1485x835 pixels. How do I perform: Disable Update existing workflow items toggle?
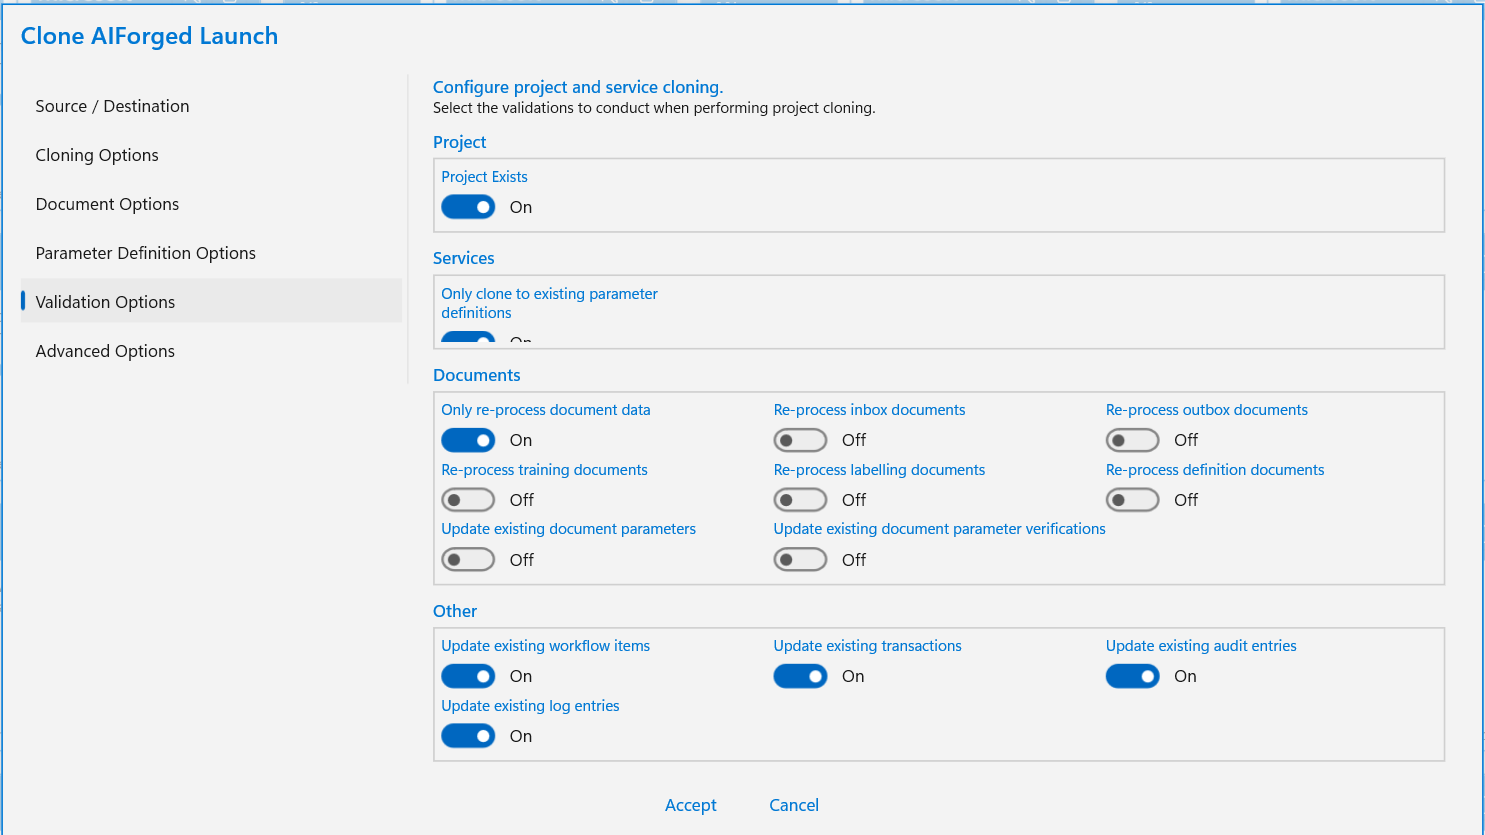pos(468,676)
